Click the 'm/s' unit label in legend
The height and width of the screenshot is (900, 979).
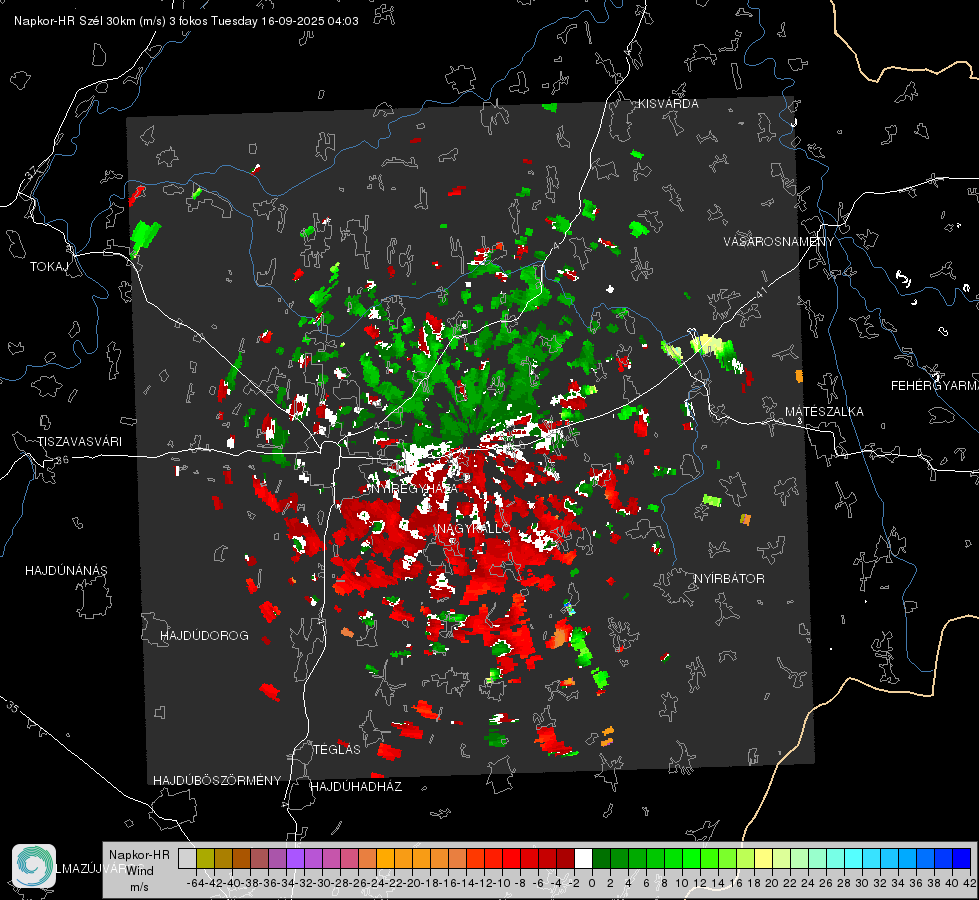pos(139,887)
